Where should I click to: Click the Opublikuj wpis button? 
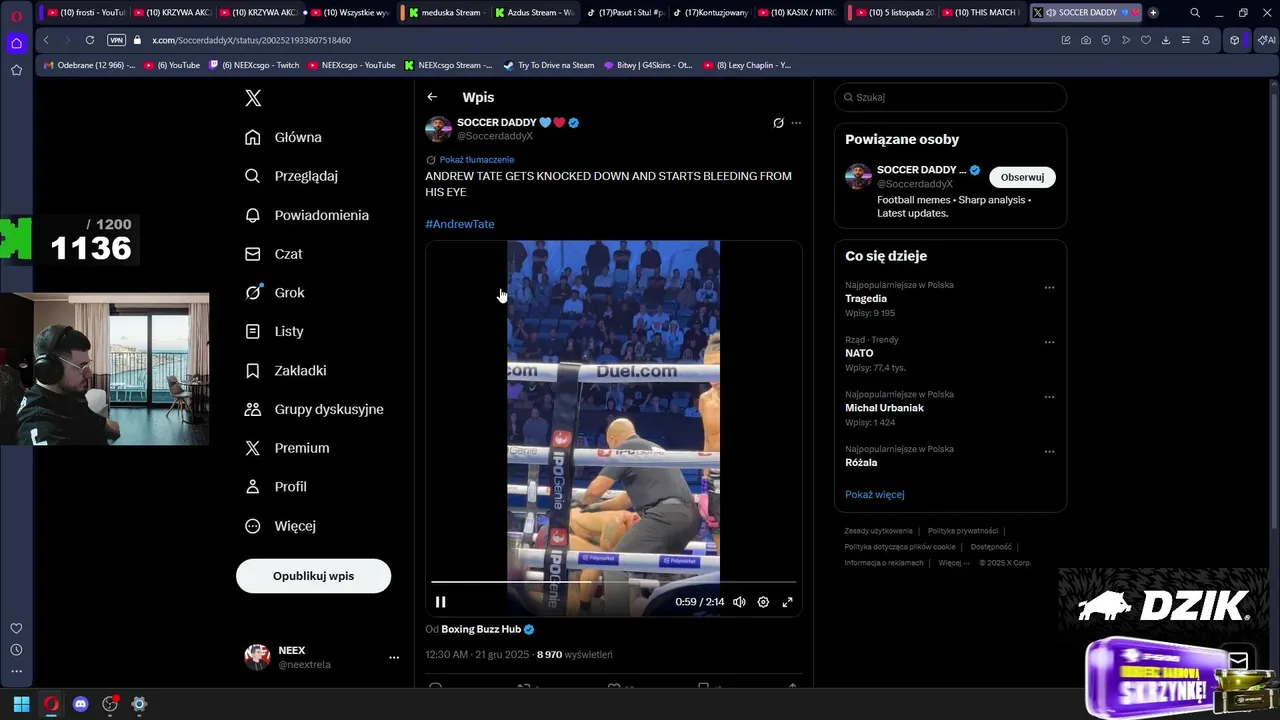[313, 576]
